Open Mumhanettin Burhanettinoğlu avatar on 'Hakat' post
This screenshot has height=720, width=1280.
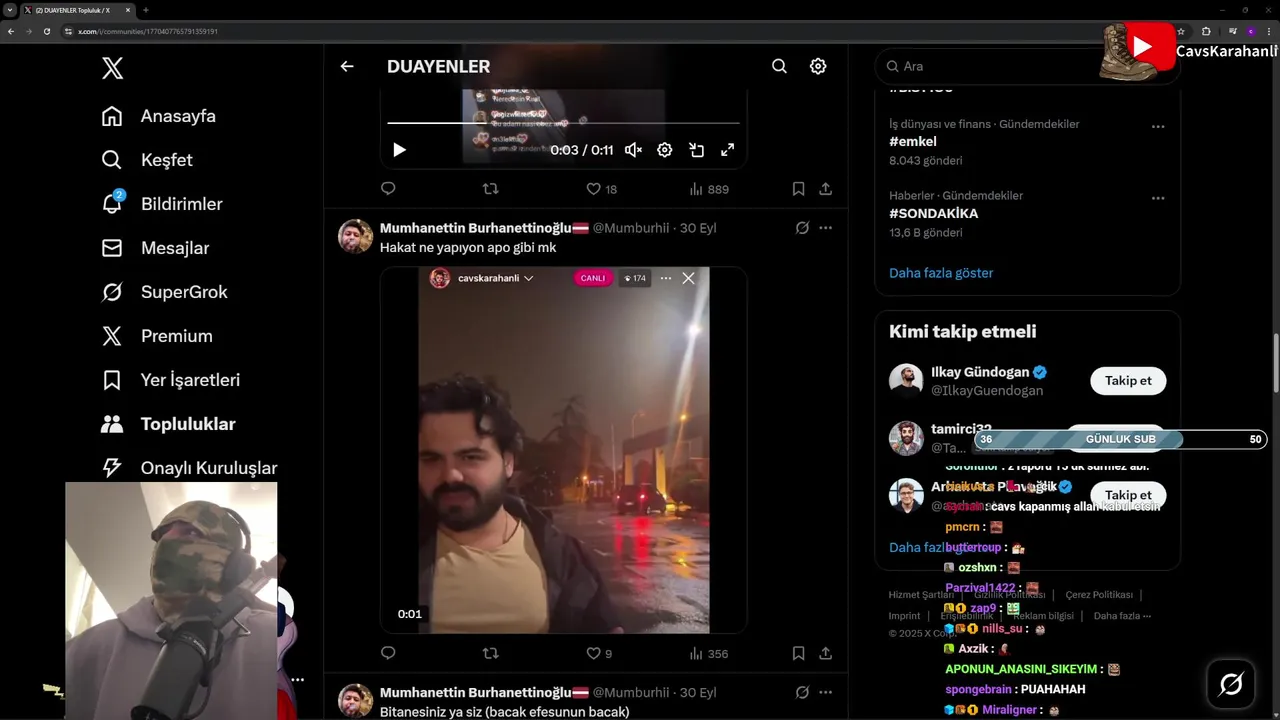pyautogui.click(x=355, y=237)
